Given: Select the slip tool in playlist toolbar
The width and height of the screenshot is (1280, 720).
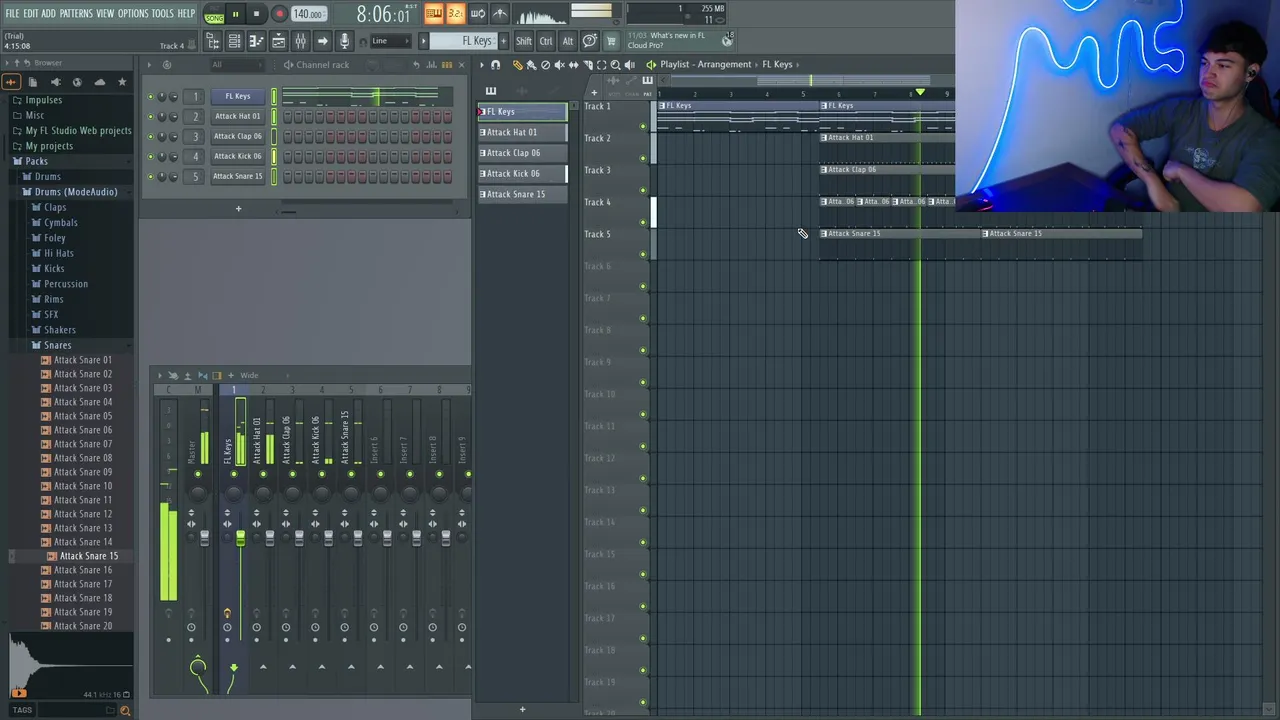Looking at the screenshot, I should point(573,64).
